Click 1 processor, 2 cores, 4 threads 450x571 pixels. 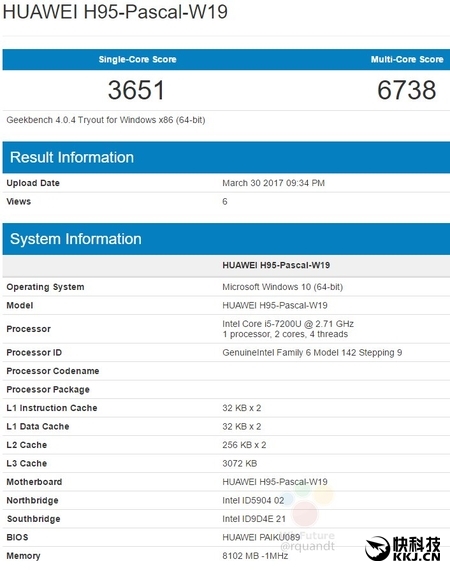[285, 334]
